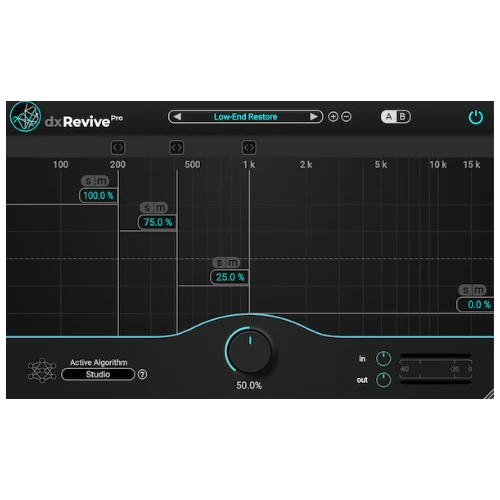Click the 100 frequency label
The width and height of the screenshot is (500, 500).
pos(60,165)
